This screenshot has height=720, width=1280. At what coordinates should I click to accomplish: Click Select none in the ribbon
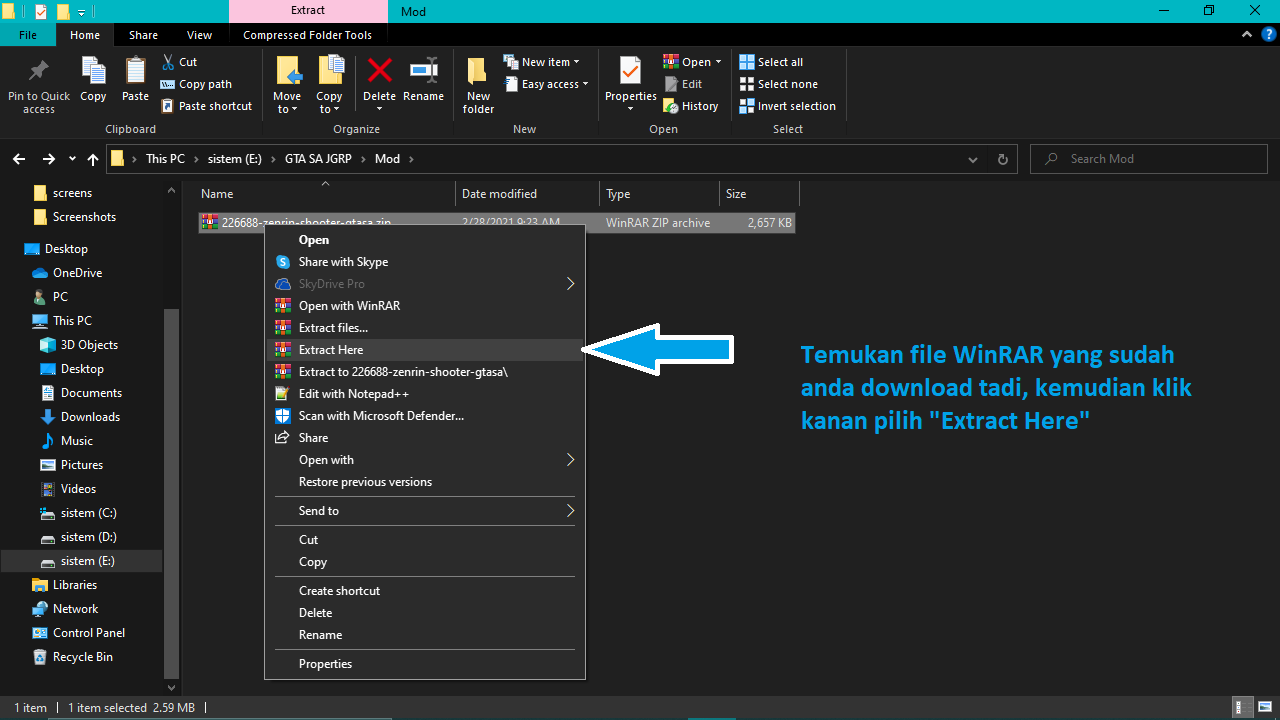pyautogui.click(x=778, y=84)
